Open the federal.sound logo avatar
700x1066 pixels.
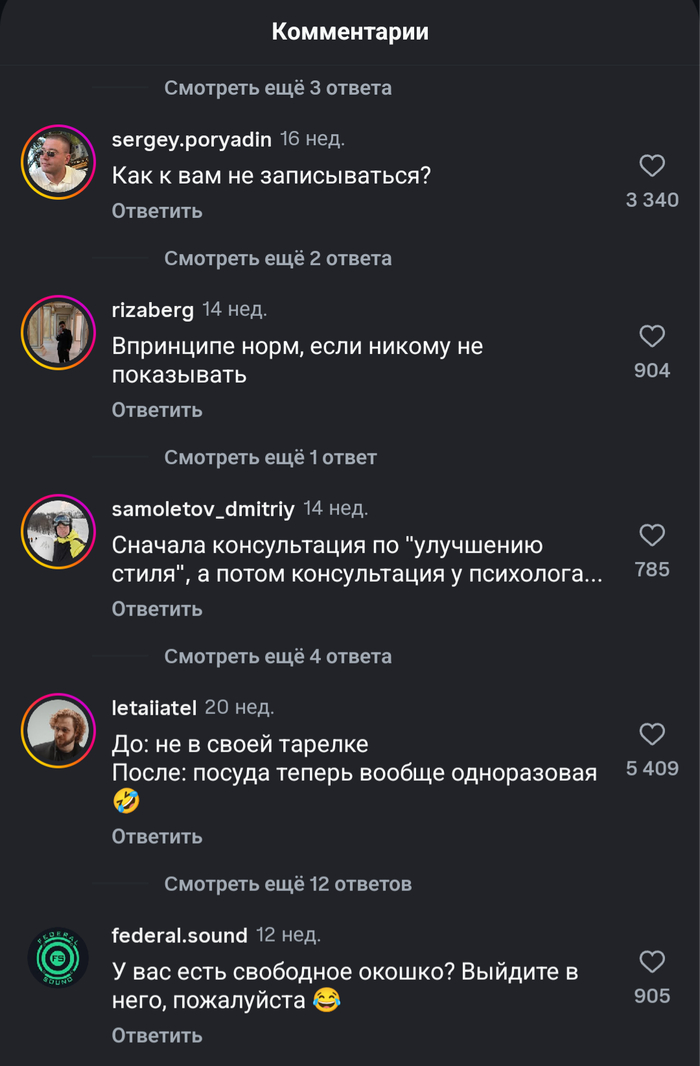point(57,958)
